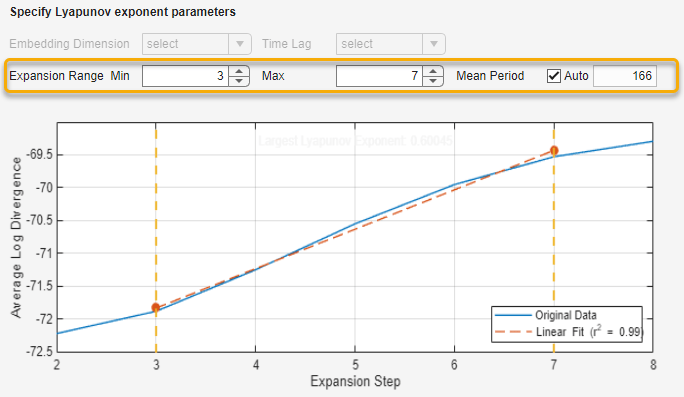Screen dimensions: 684x397
Task: Increase Expansion Range Min with up arrow
Action: tap(239, 71)
